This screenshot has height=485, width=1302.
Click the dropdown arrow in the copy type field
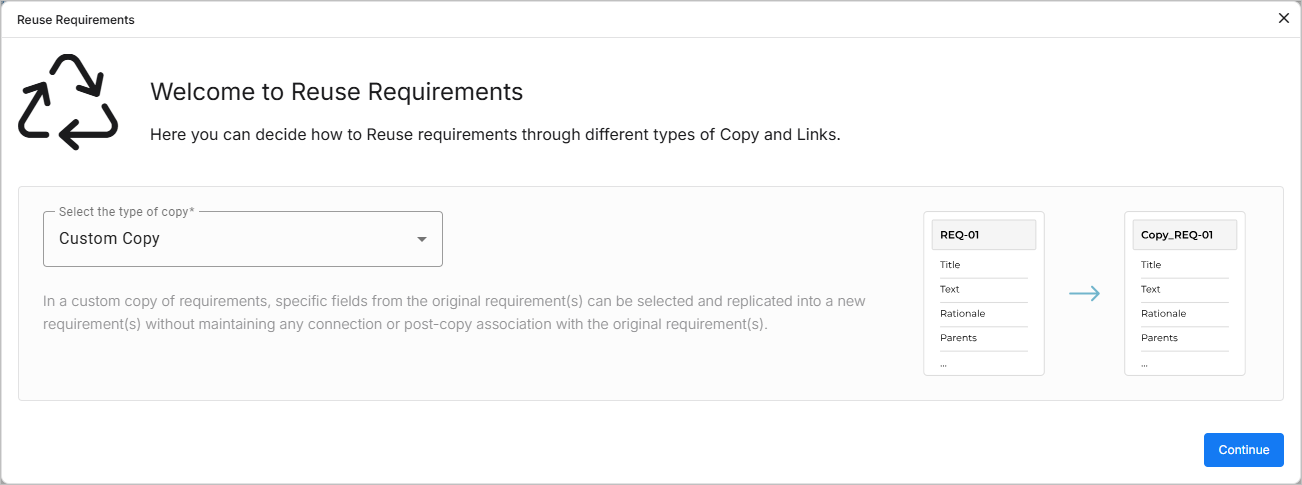pos(422,239)
